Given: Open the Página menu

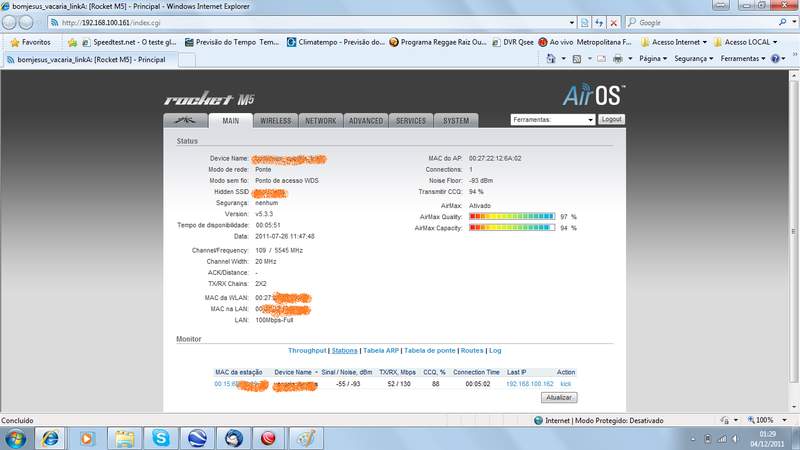Looking at the screenshot, I should pyautogui.click(x=653, y=59).
